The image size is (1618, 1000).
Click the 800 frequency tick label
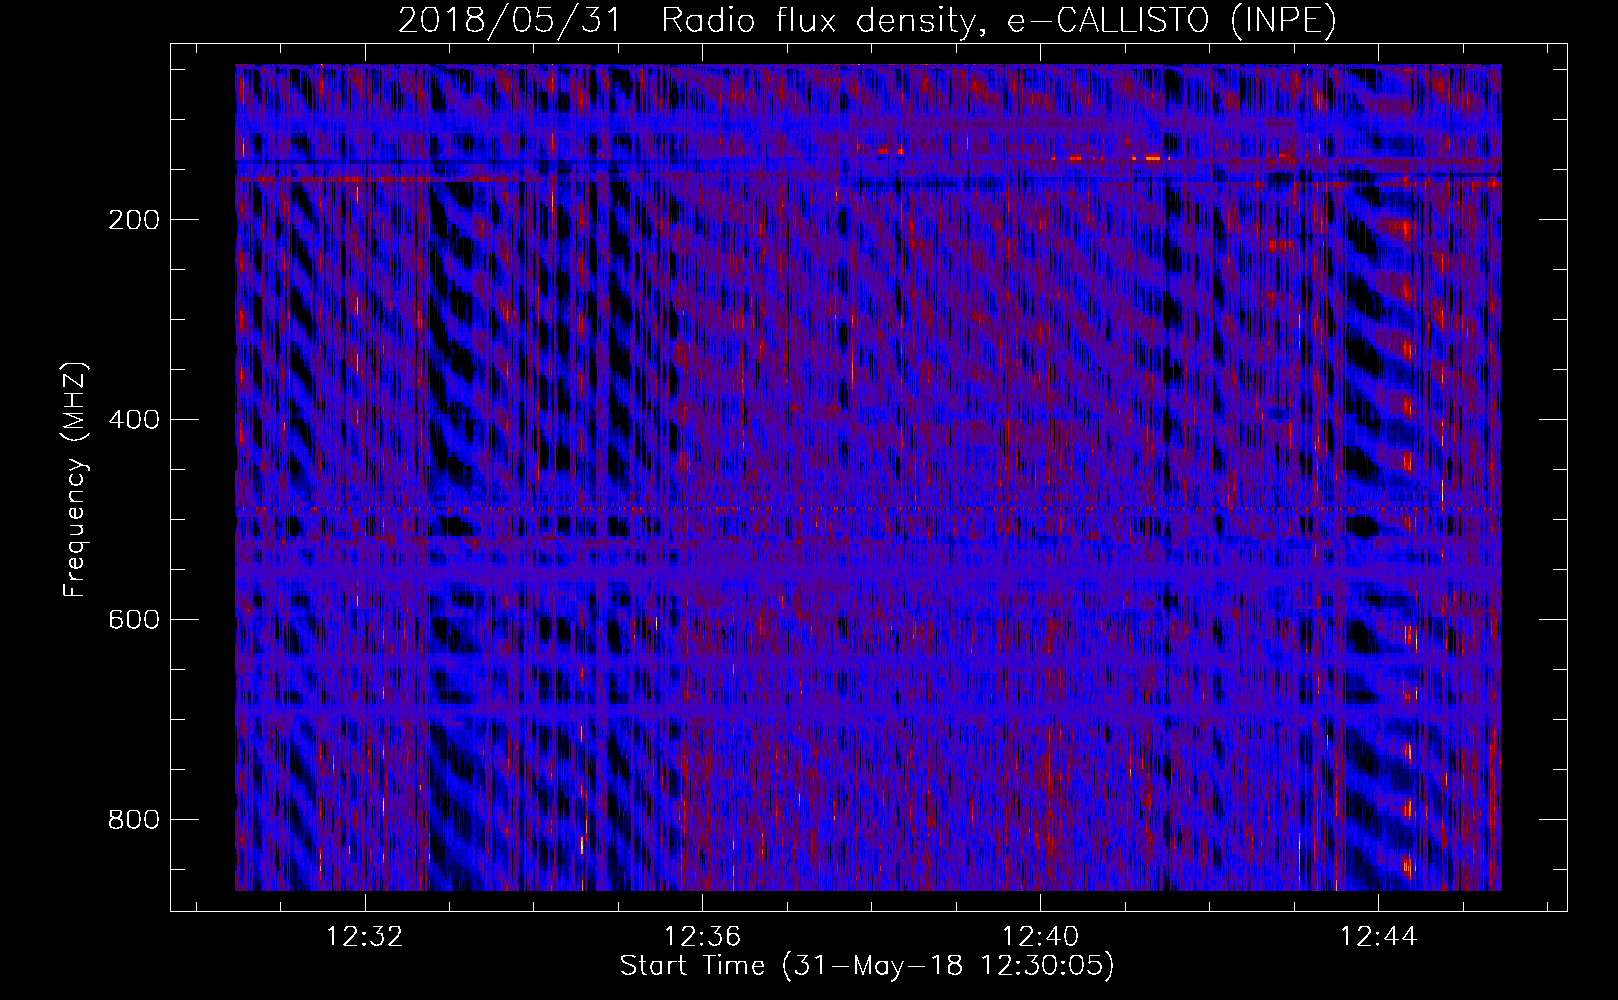click(133, 820)
